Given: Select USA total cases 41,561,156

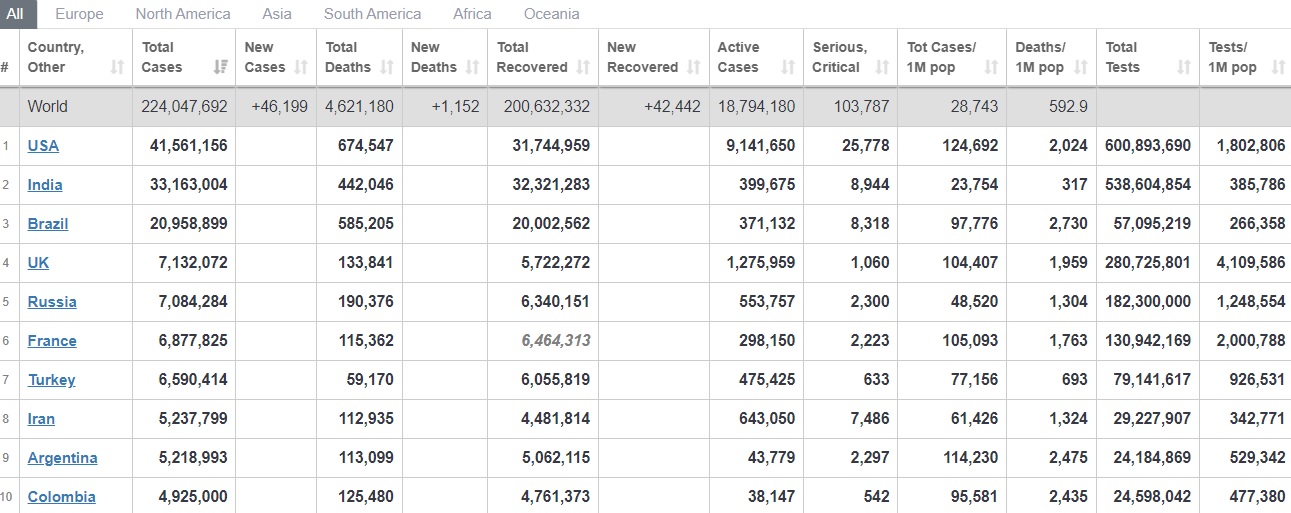Looking at the screenshot, I should click(x=189, y=145).
